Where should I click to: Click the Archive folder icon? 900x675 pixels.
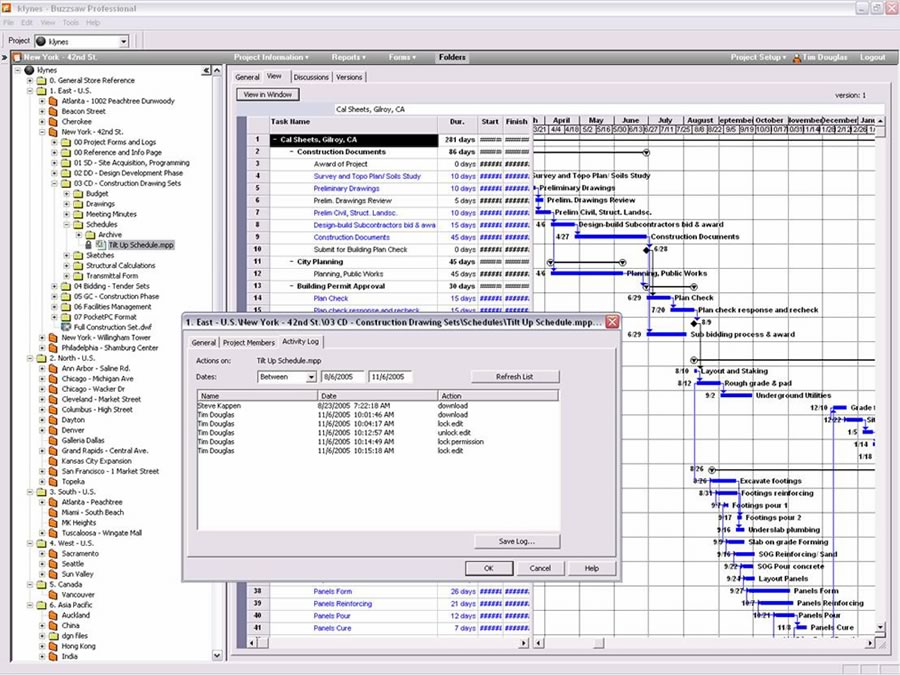(90, 235)
